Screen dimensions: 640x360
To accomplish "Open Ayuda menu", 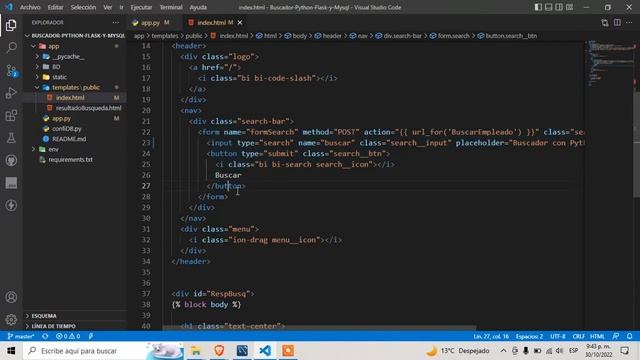I will [x=198, y=7].
